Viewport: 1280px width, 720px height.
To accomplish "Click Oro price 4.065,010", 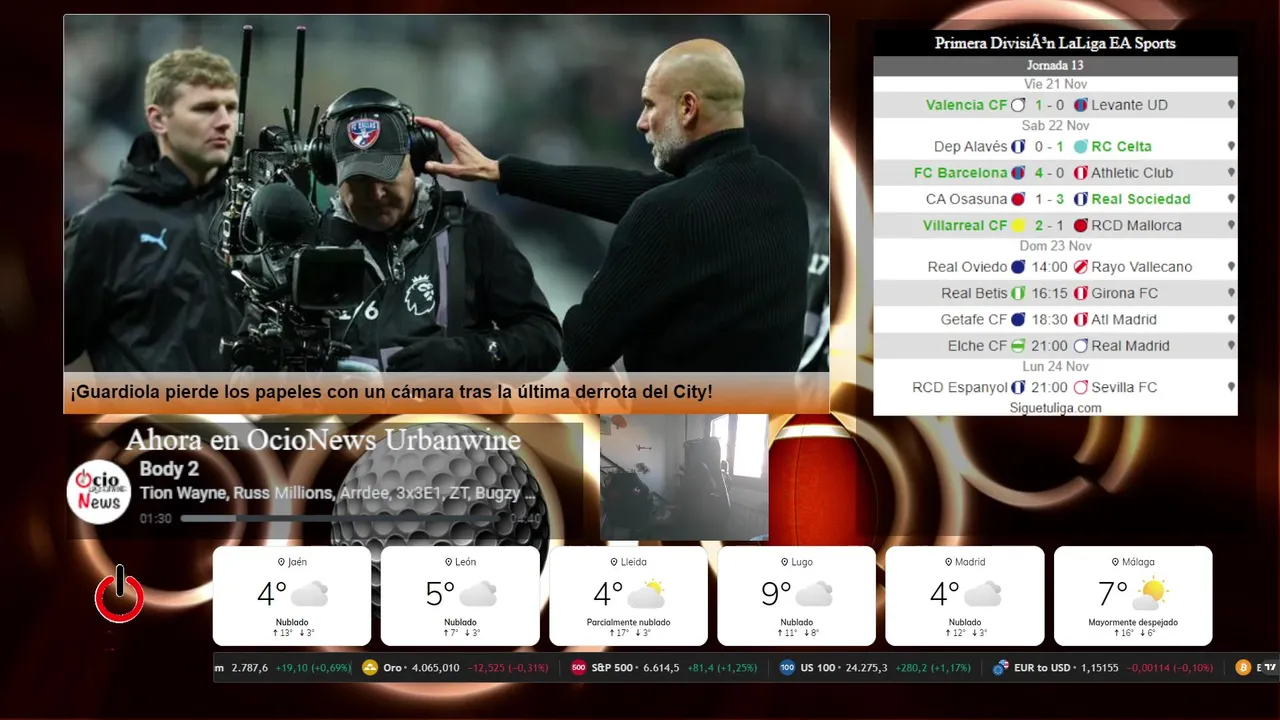I will click(436, 668).
